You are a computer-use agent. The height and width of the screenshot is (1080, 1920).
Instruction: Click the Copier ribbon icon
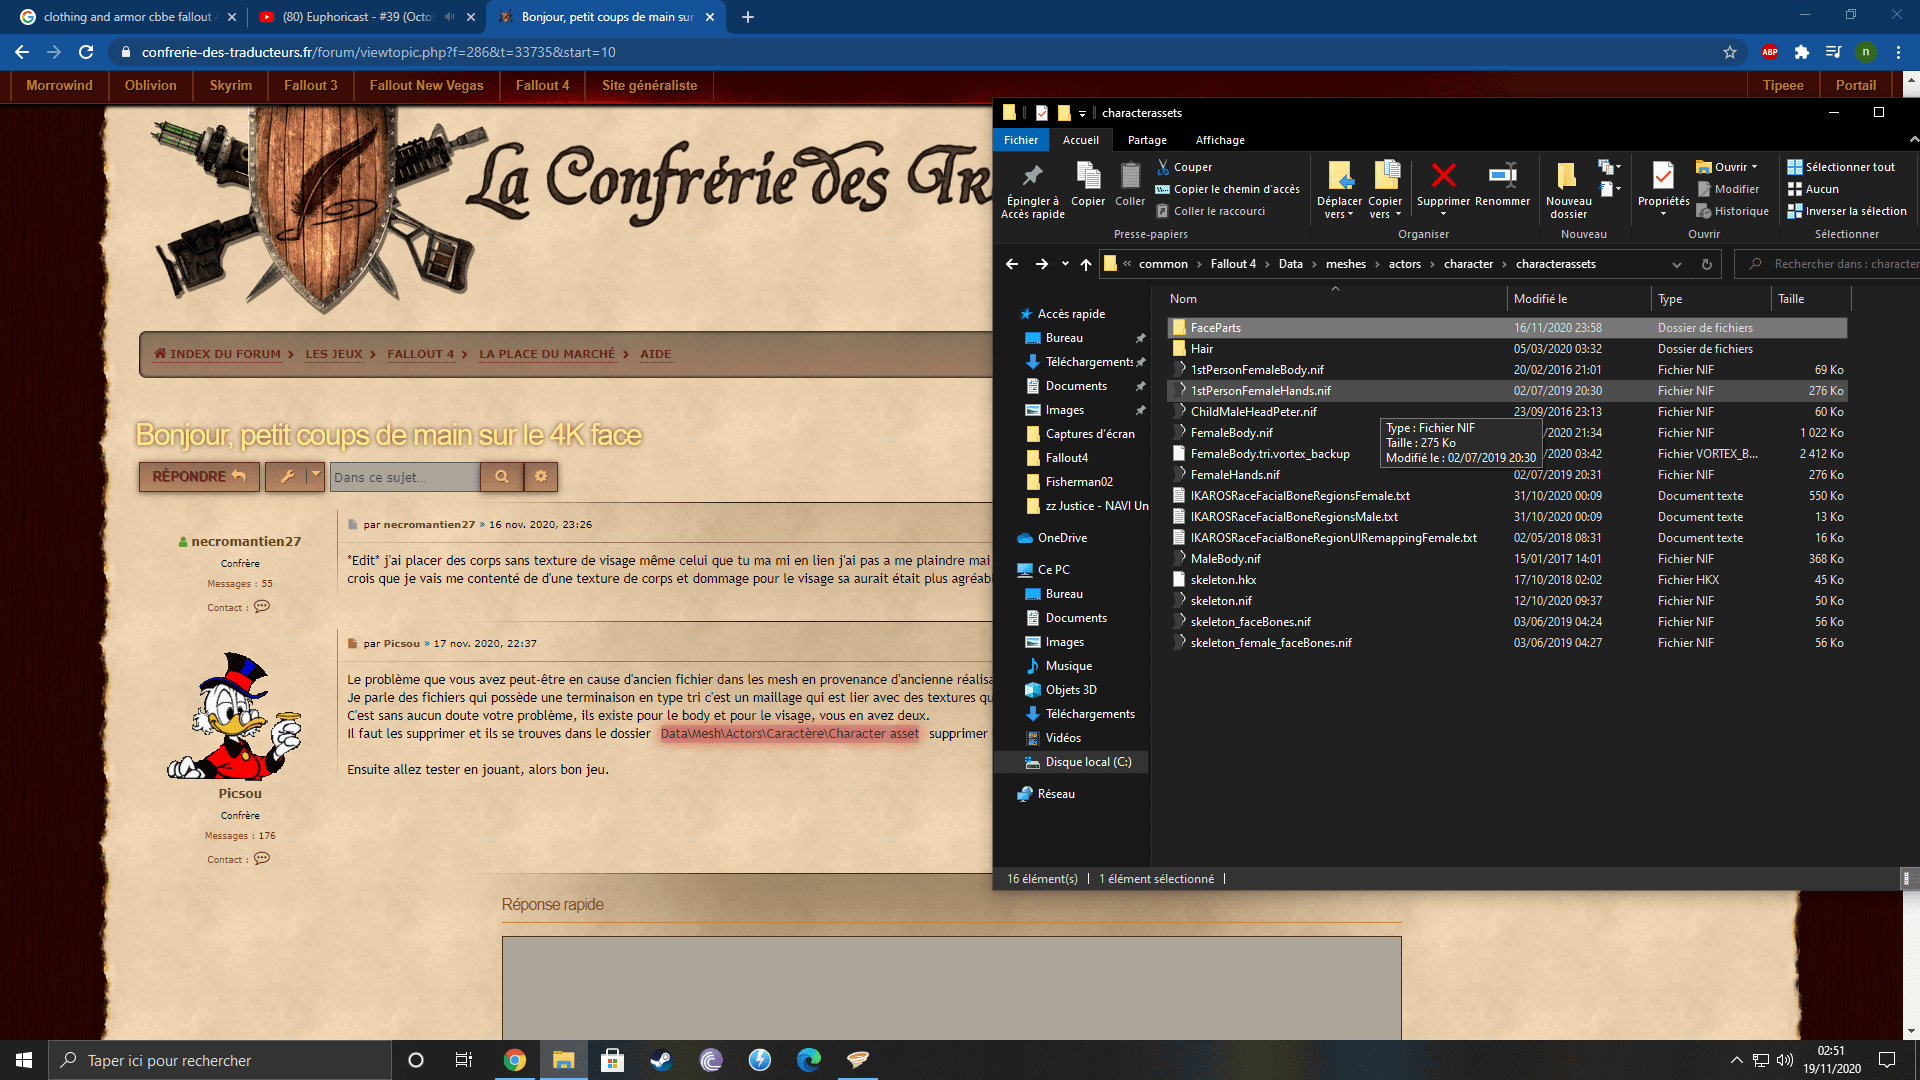pos(1088,176)
